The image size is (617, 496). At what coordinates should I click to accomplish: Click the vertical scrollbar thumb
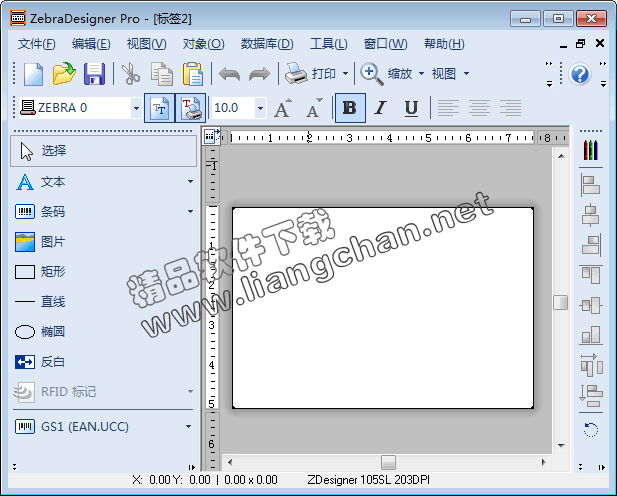click(x=560, y=303)
